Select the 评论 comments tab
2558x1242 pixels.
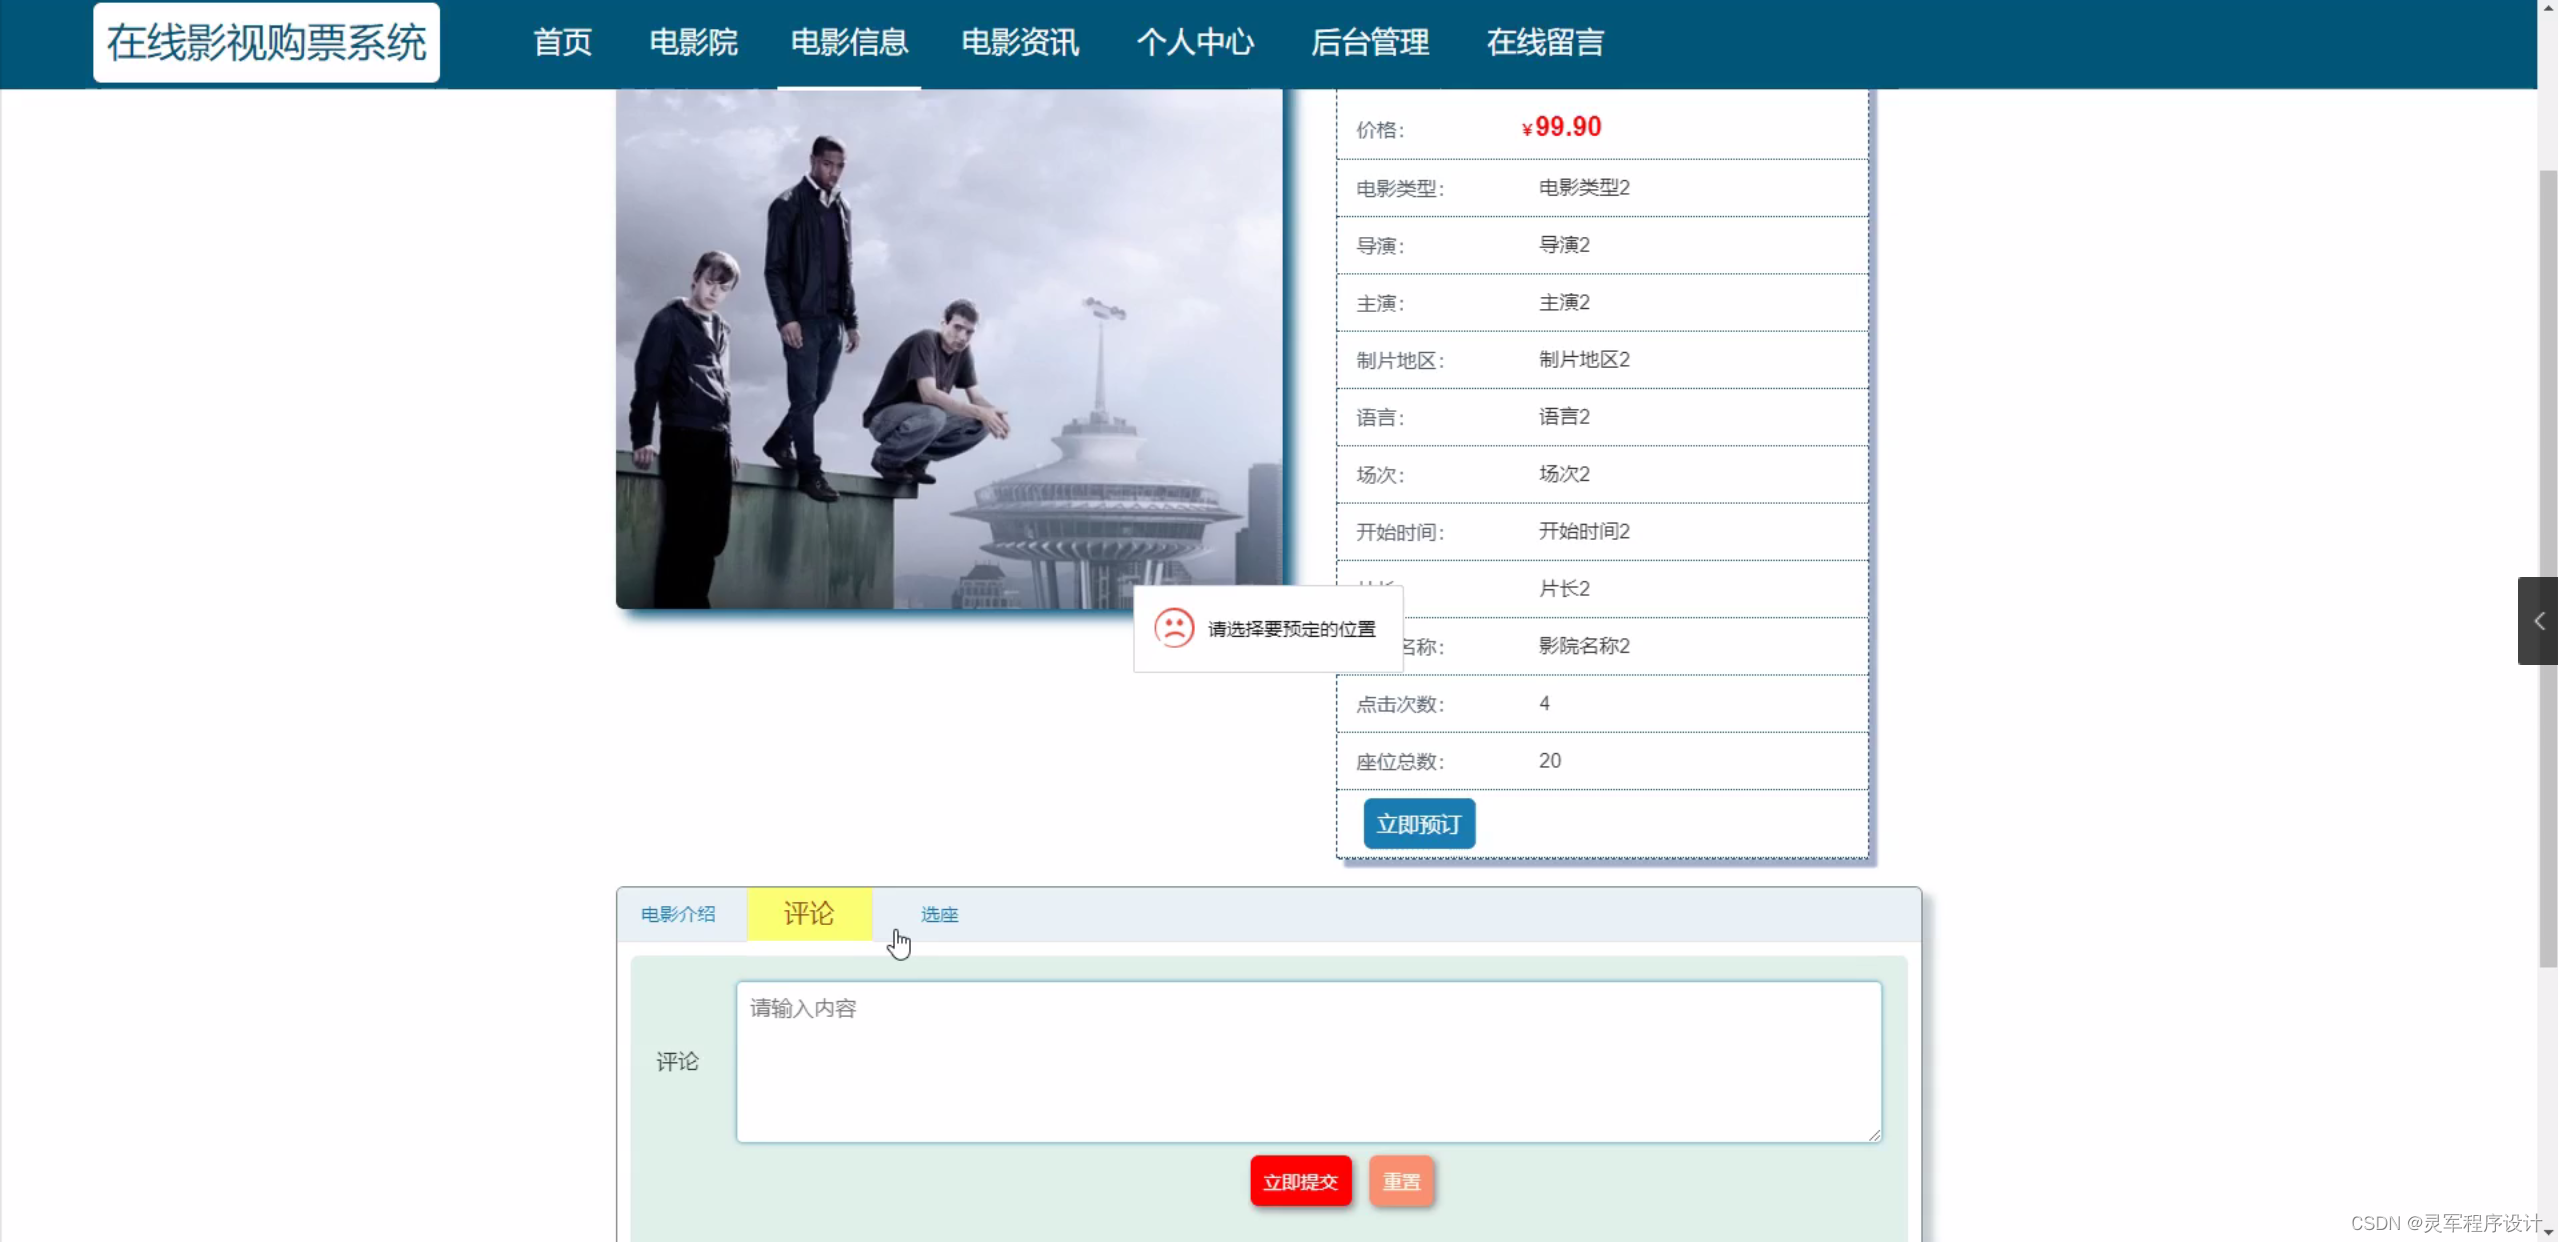[808, 913]
